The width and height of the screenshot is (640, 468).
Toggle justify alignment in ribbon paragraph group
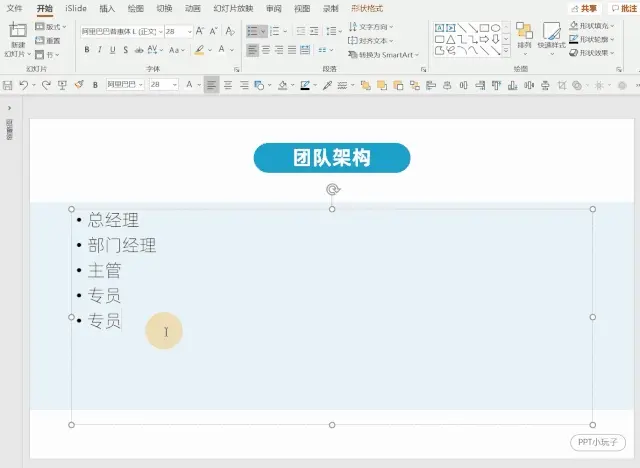[x=292, y=50]
